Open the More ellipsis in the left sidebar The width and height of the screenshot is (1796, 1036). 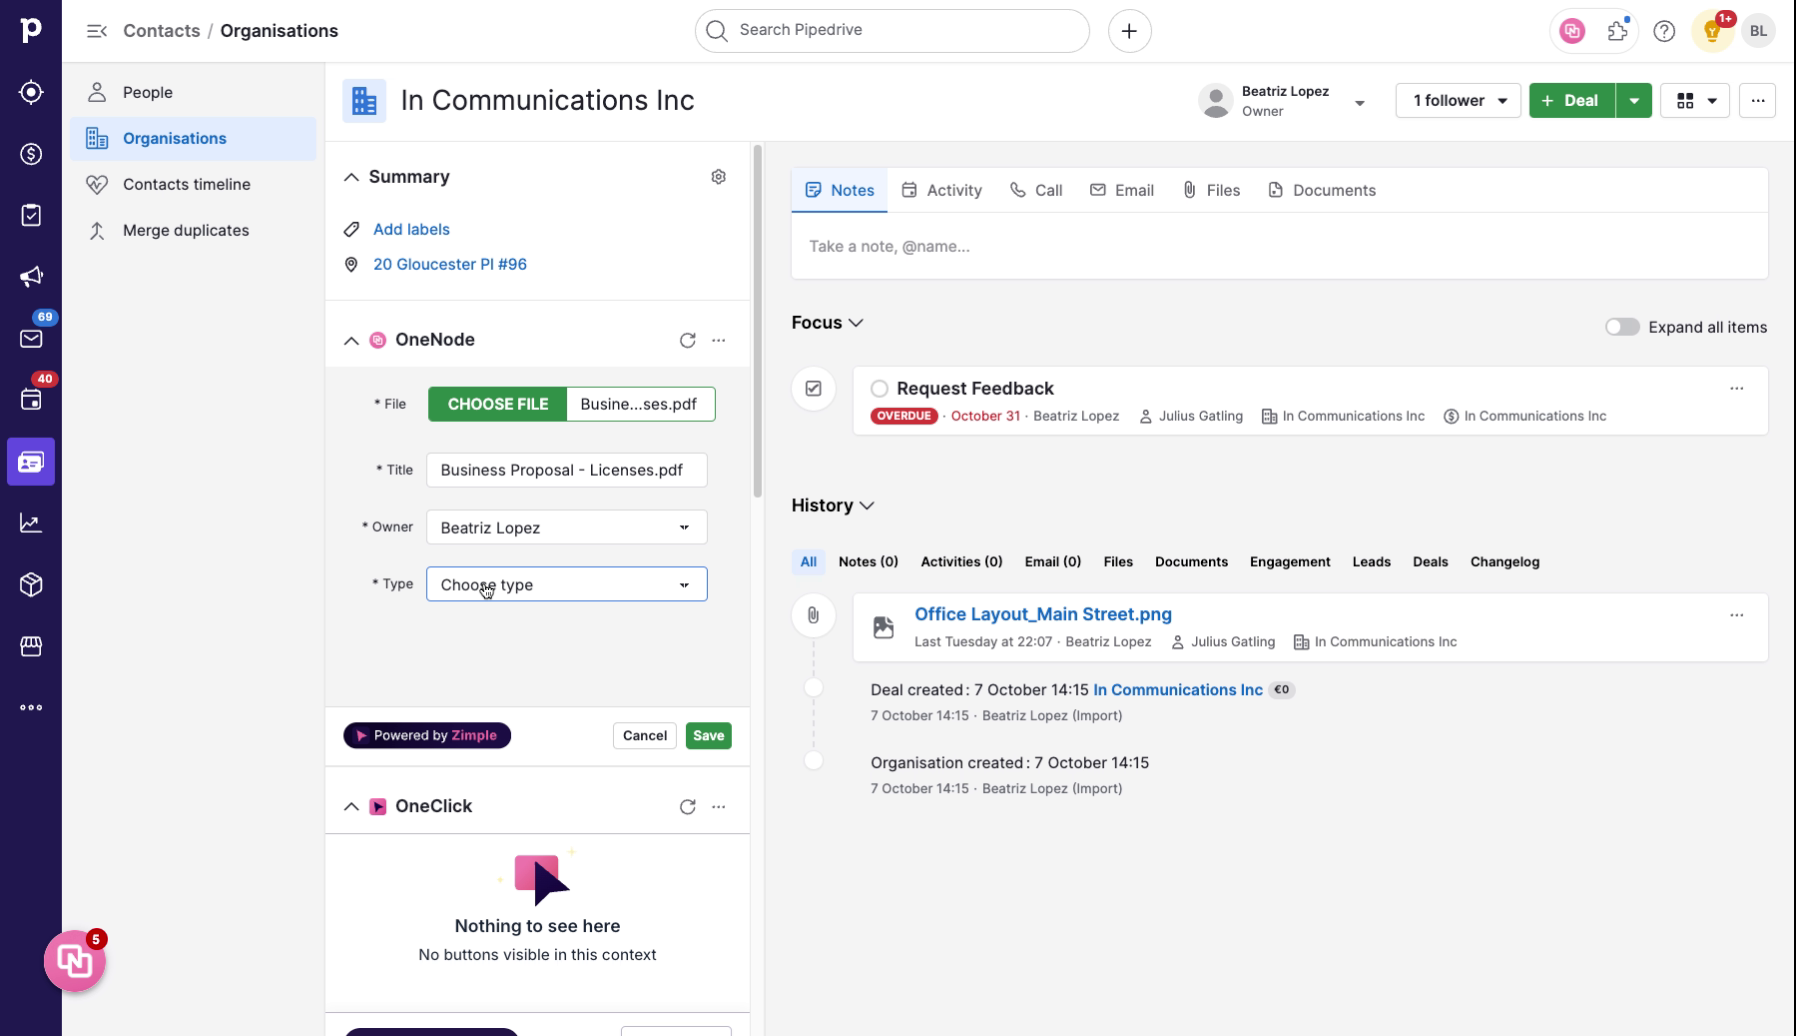pos(31,708)
